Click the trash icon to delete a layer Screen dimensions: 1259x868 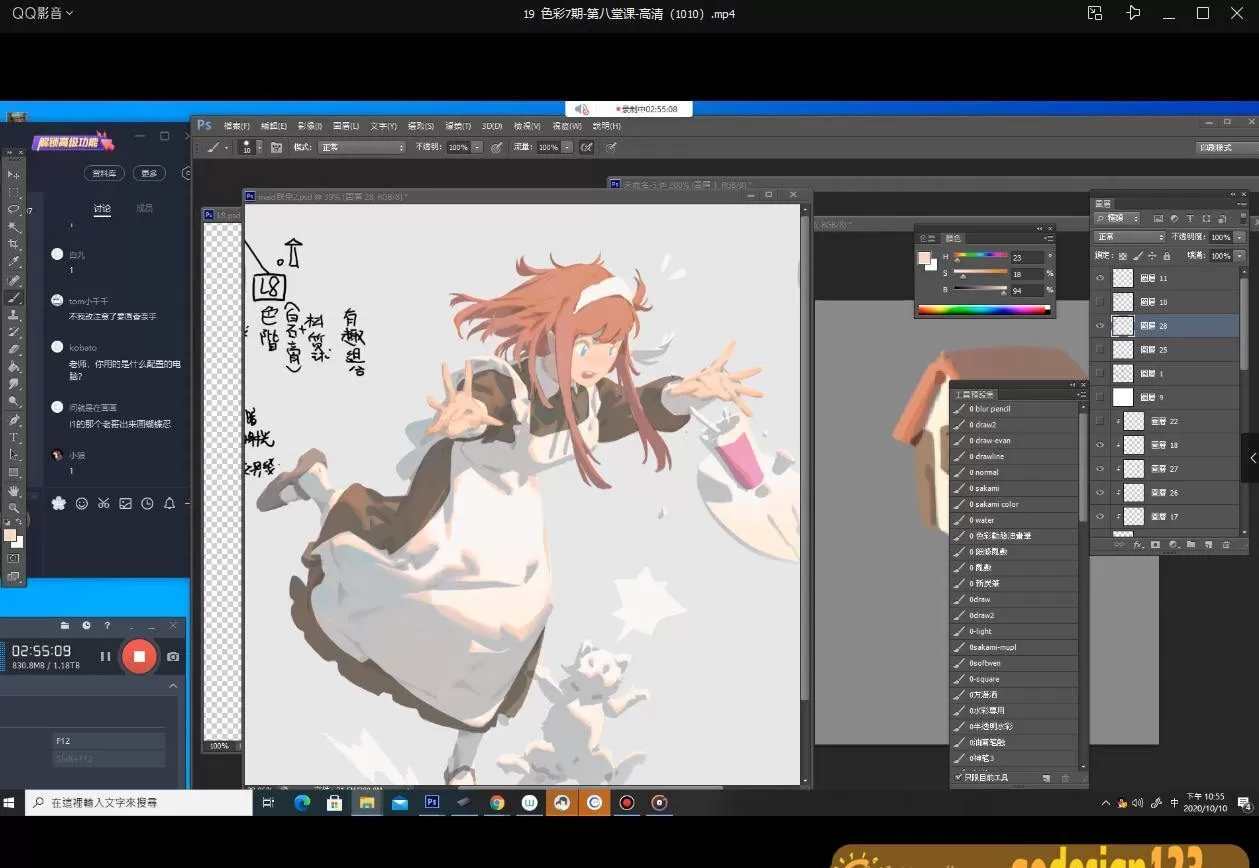click(1226, 544)
